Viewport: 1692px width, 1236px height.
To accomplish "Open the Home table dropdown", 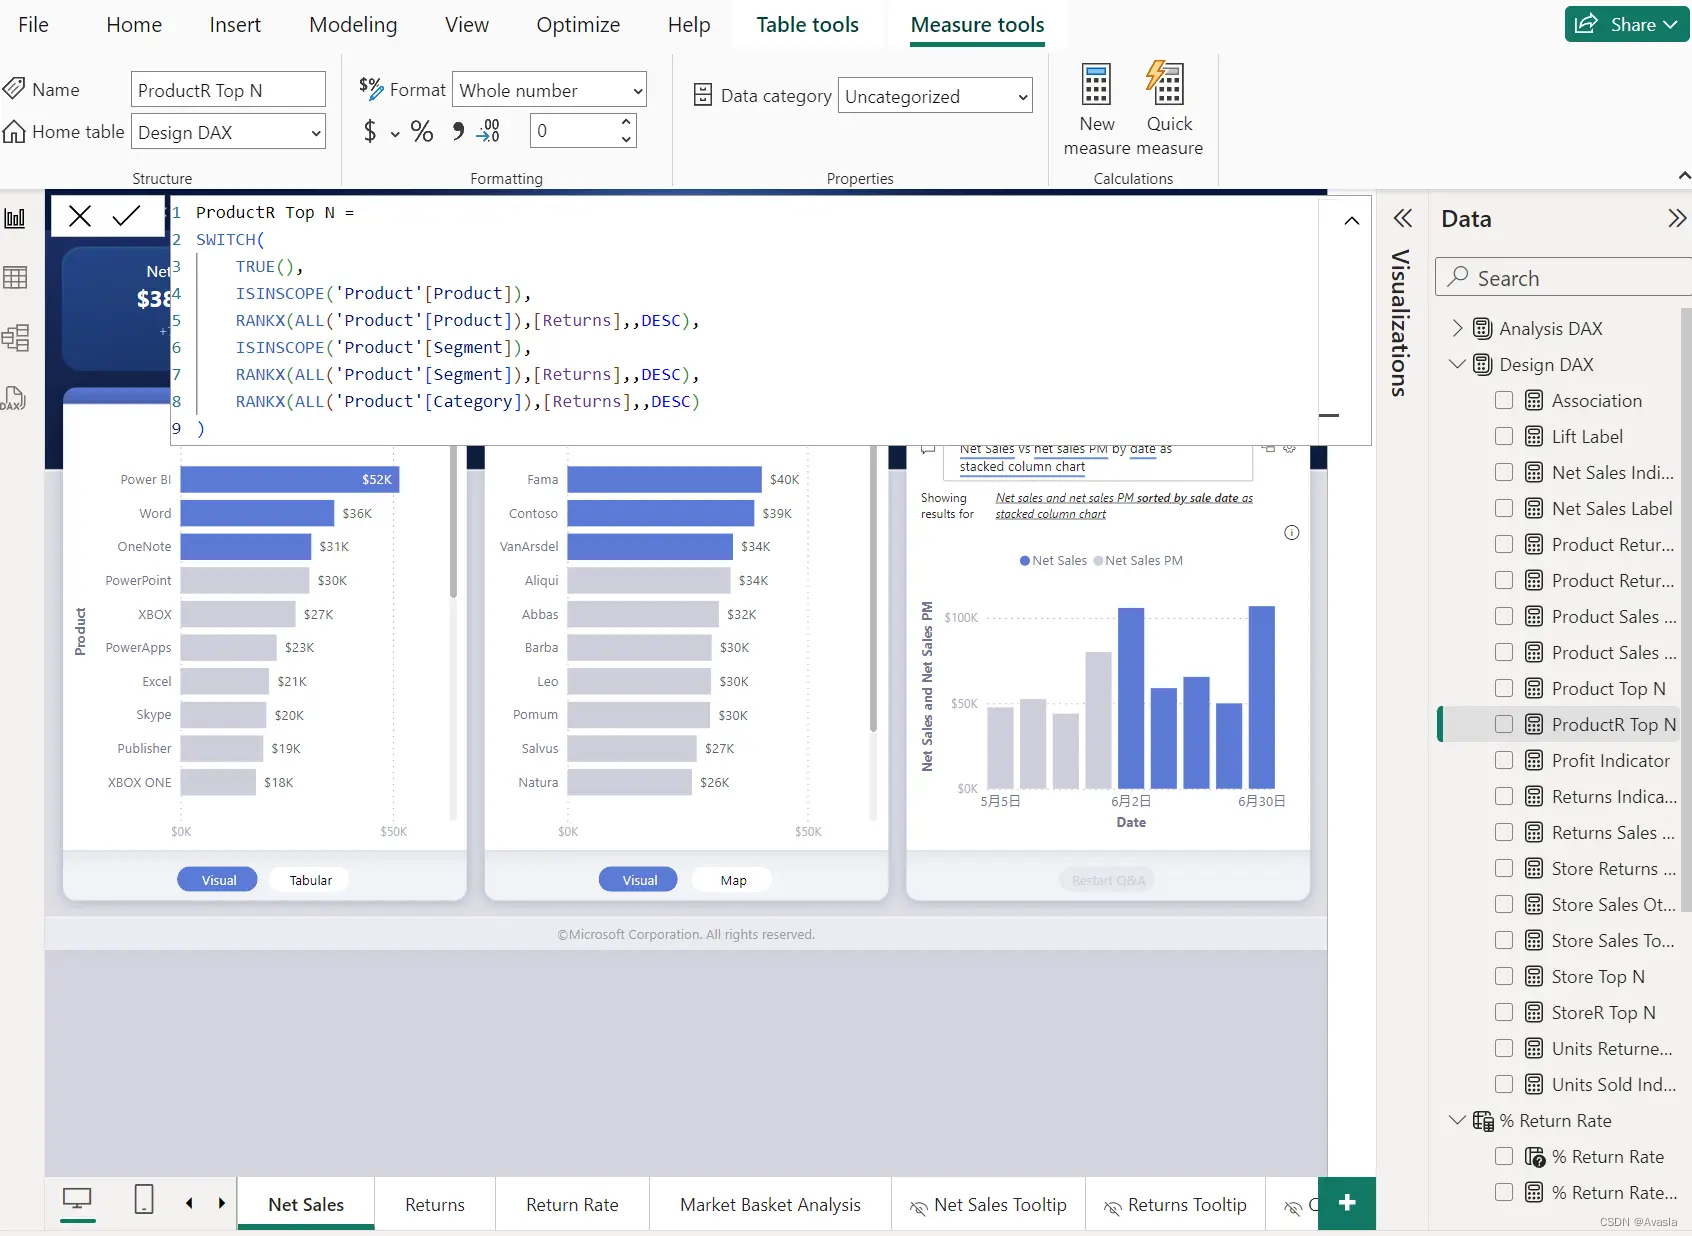I will (228, 132).
